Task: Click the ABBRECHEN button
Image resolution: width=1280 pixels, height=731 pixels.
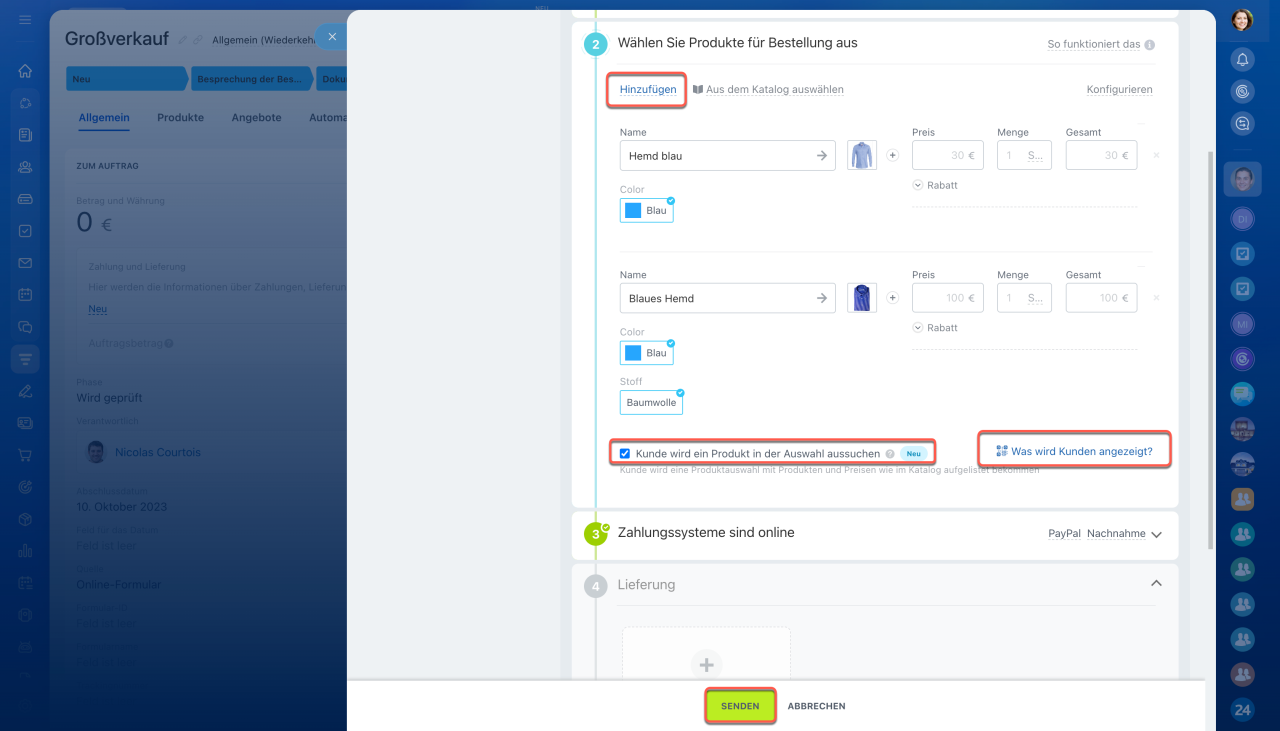Action: (816, 706)
